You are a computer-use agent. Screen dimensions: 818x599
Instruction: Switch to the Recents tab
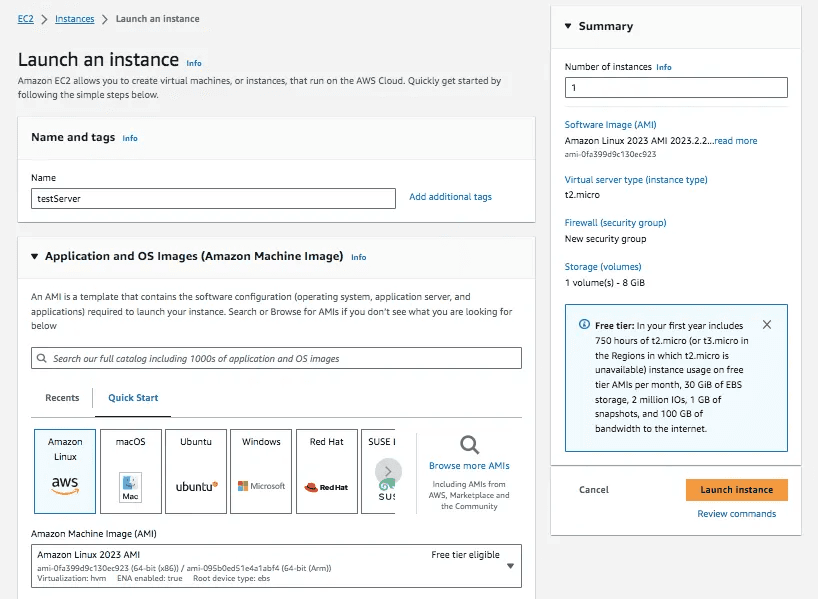62,398
